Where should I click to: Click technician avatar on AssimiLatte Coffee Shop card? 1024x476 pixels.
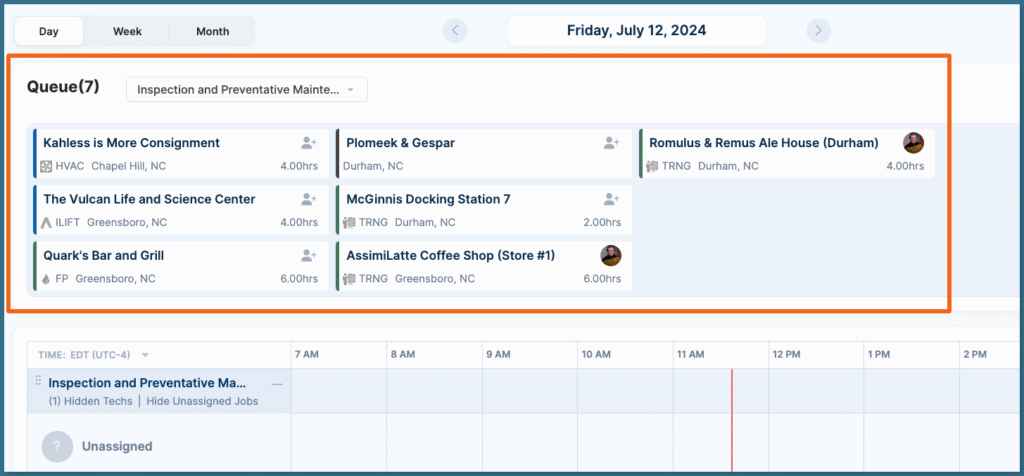point(610,255)
